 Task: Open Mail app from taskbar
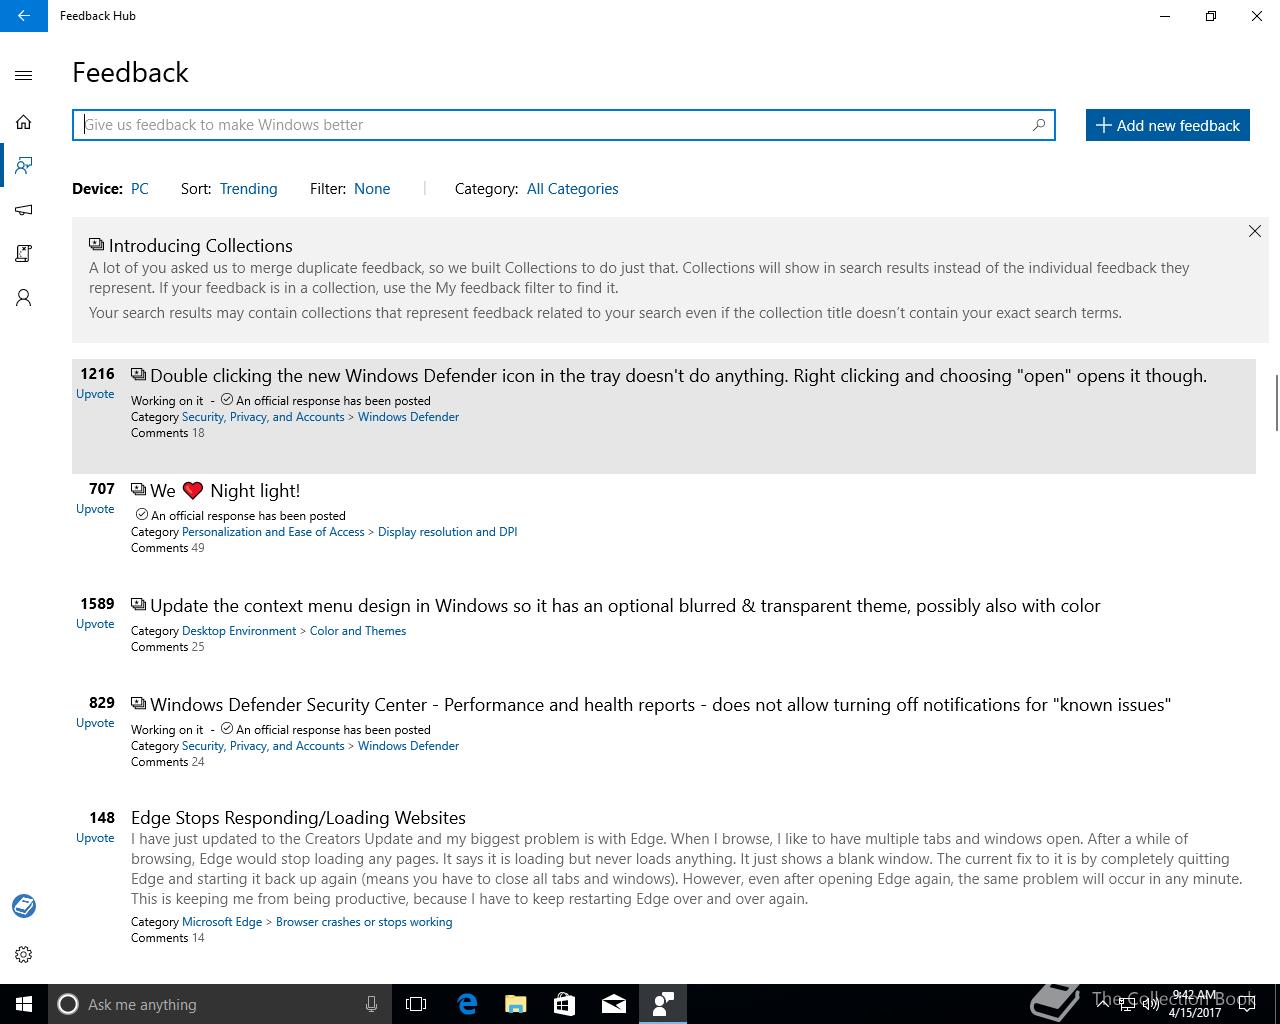point(614,1004)
